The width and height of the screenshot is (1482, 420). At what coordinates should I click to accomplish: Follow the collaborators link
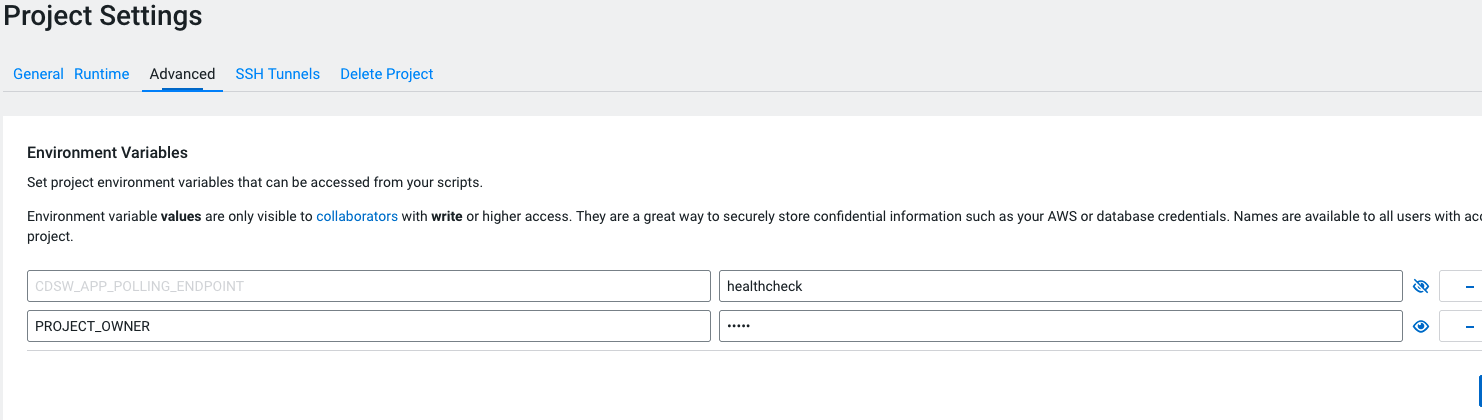point(357,216)
